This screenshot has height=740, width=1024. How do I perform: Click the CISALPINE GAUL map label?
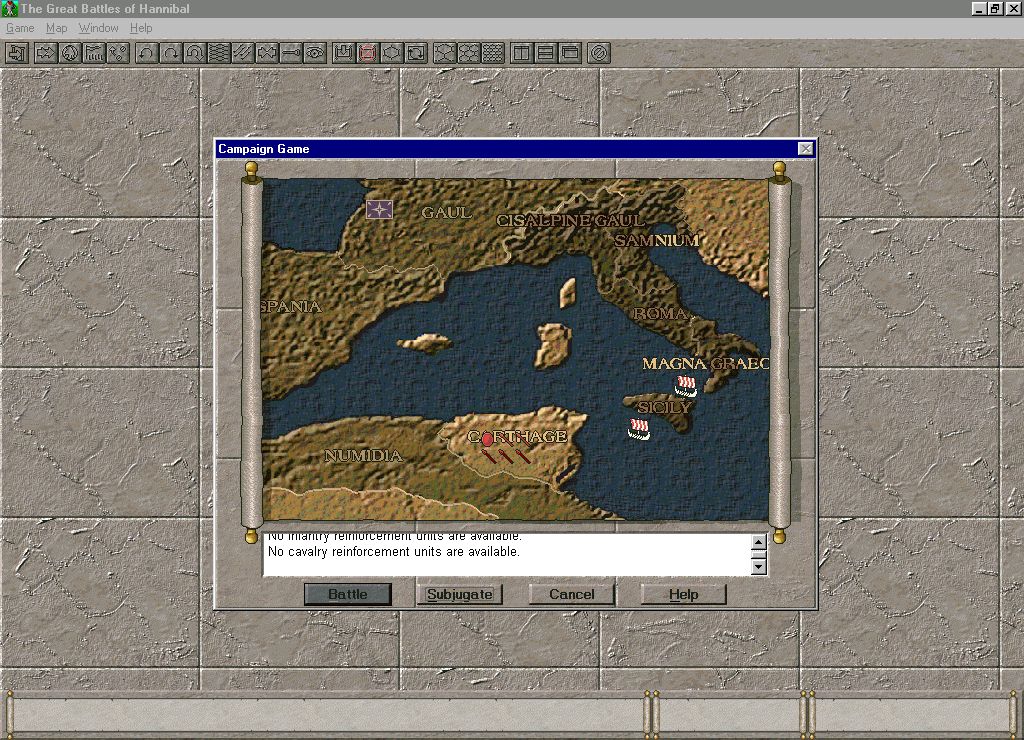point(570,221)
